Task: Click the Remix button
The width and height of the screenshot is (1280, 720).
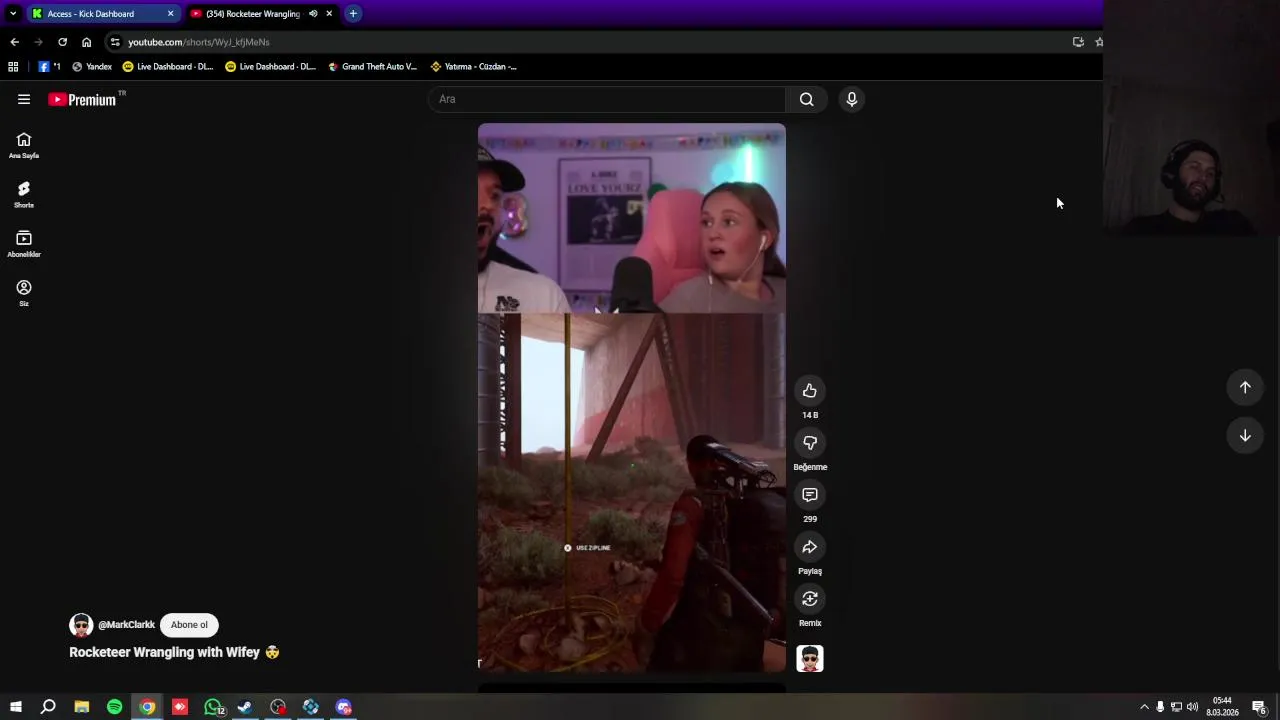Action: (810, 599)
